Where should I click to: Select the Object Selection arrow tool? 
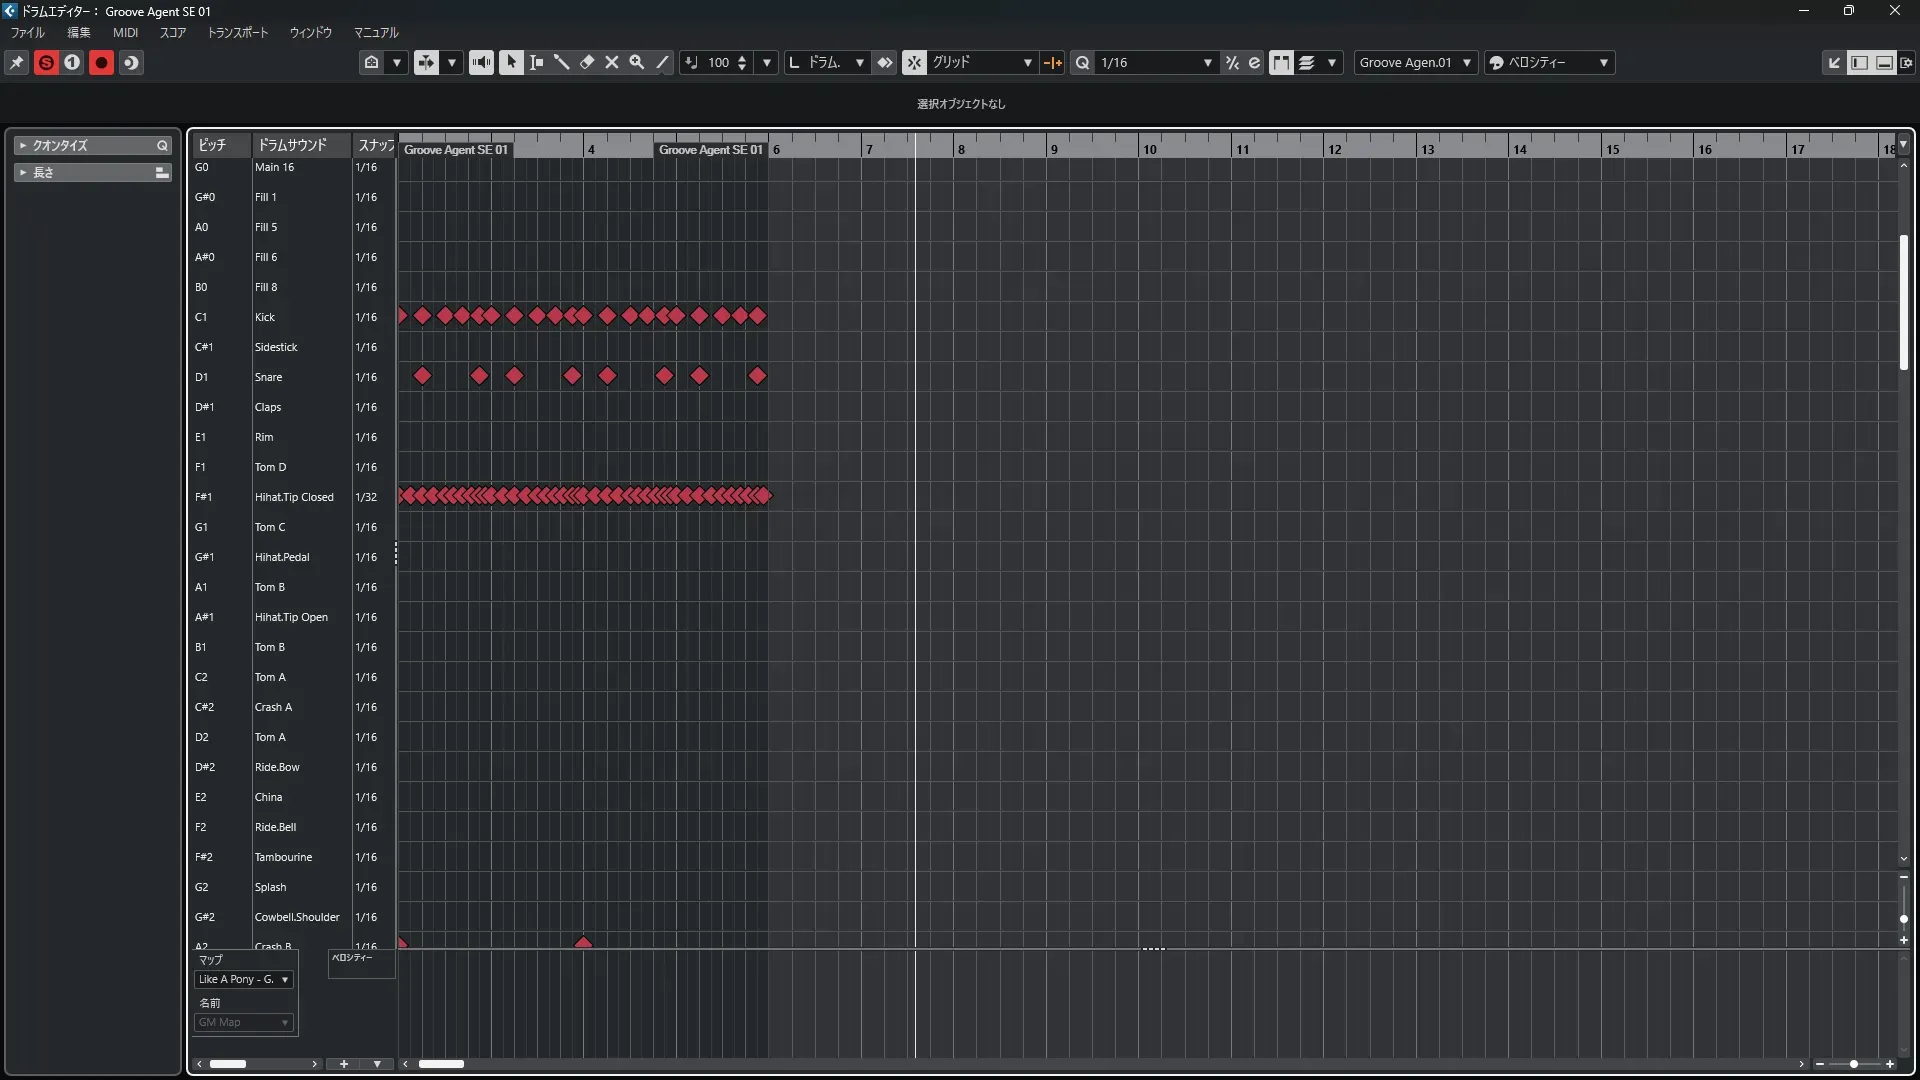[x=511, y=62]
